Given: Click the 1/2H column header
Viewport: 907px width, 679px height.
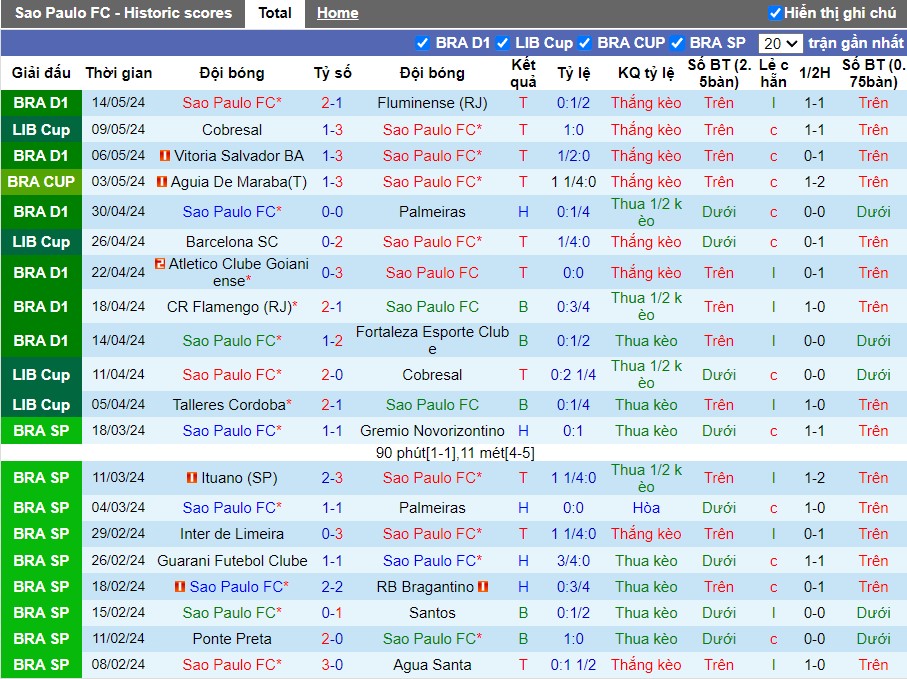Looking at the screenshot, I should [x=814, y=73].
